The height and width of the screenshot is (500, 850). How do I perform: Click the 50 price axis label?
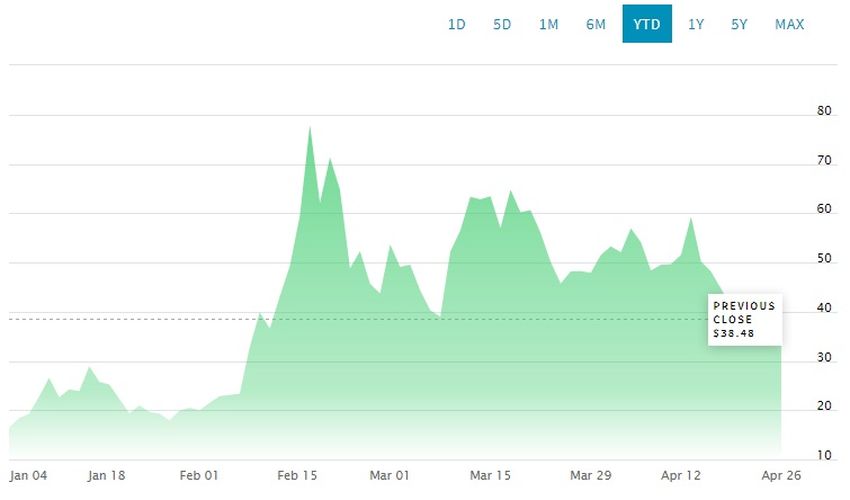(x=824, y=259)
